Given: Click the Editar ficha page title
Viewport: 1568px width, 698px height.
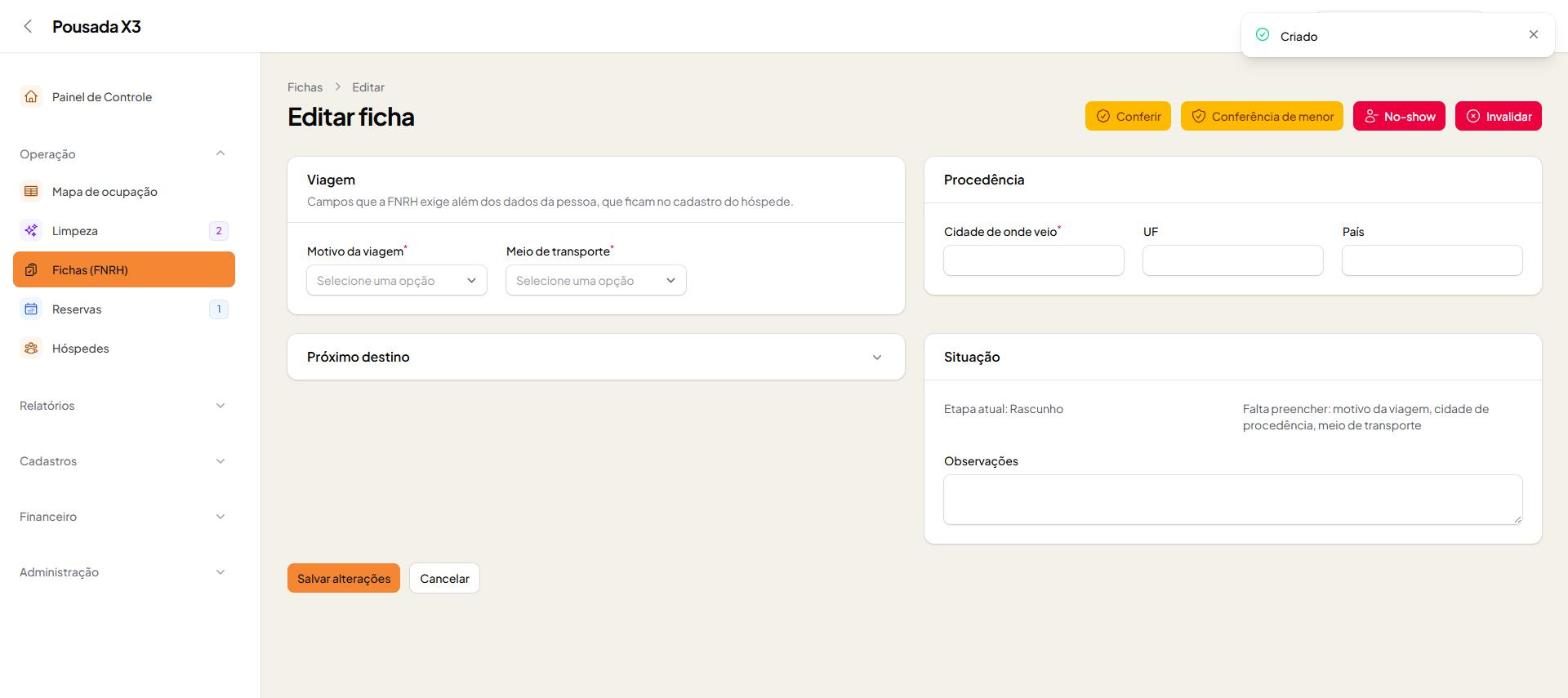Looking at the screenshot, I should pyautogui.click(x=351, y=117).
